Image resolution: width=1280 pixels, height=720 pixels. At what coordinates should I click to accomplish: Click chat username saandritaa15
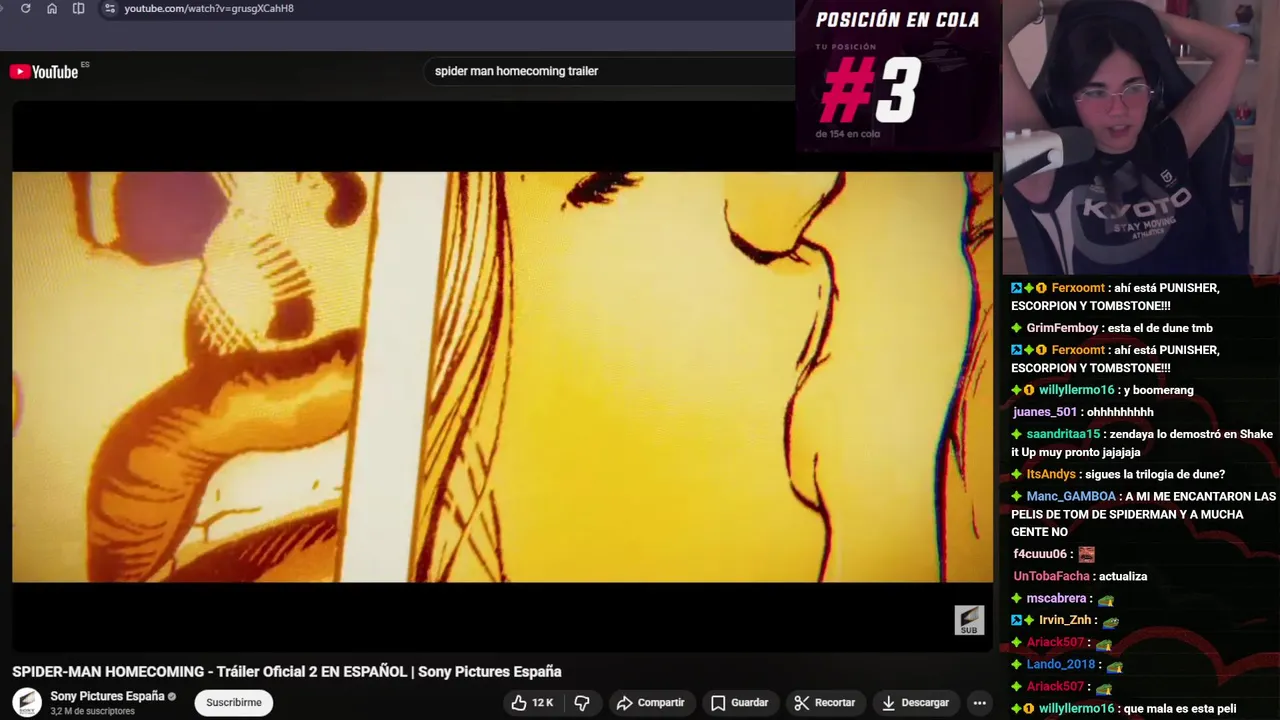click(1063, 434)
